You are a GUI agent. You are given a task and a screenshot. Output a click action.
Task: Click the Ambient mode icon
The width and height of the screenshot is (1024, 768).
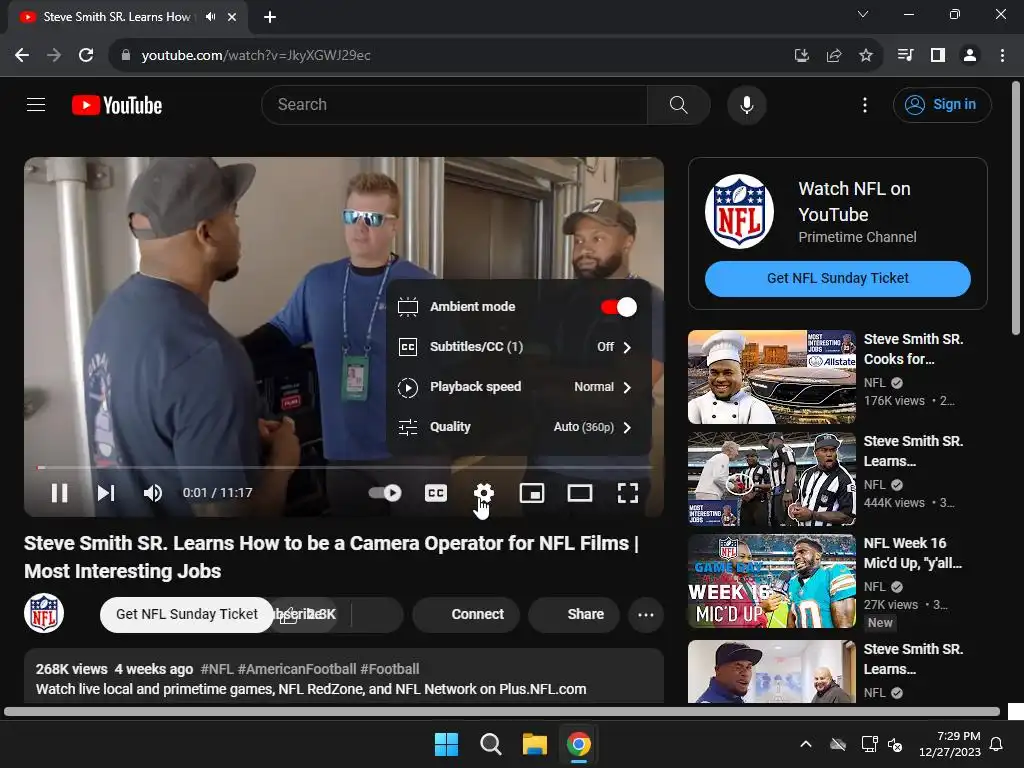pyautogui.click(x=408, y=307)
